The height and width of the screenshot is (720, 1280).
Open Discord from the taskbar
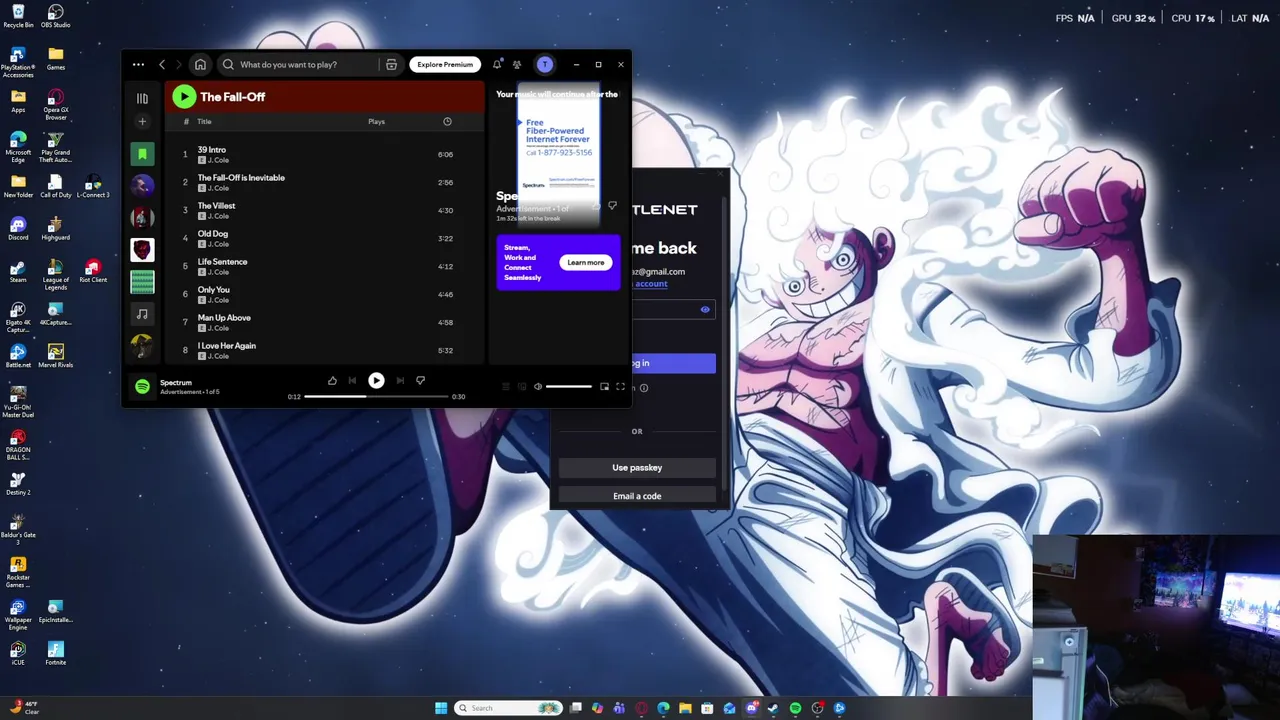click(x=751, y=708)
